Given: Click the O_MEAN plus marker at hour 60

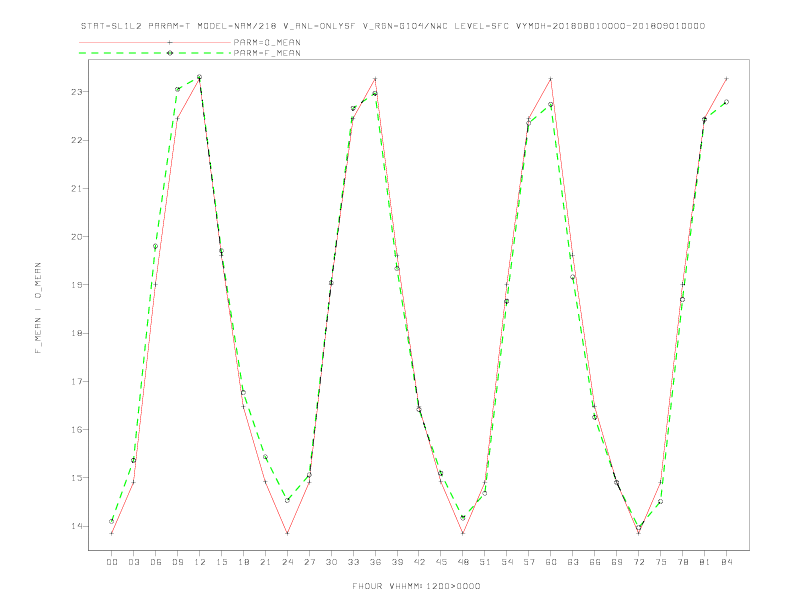Looking at the screenshot, I should [x=551, y=79].
